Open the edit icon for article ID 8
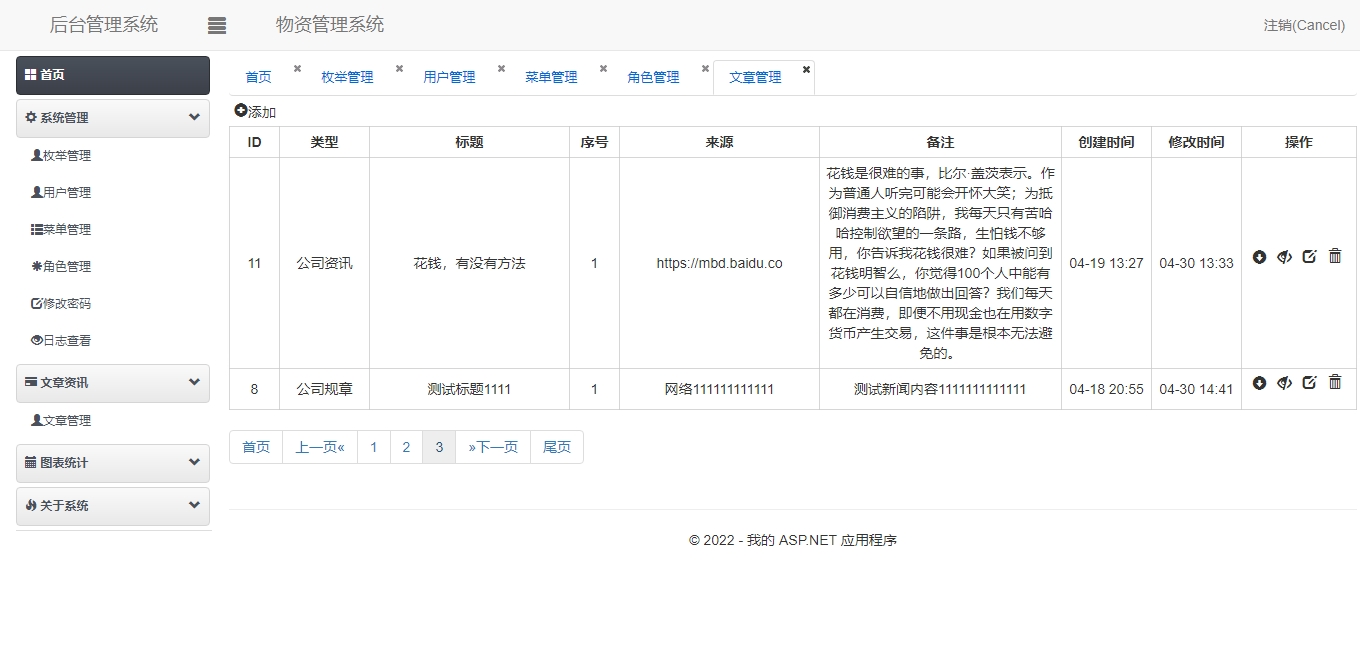Viewport: 1360px width, 656px height. (1309, 382)
